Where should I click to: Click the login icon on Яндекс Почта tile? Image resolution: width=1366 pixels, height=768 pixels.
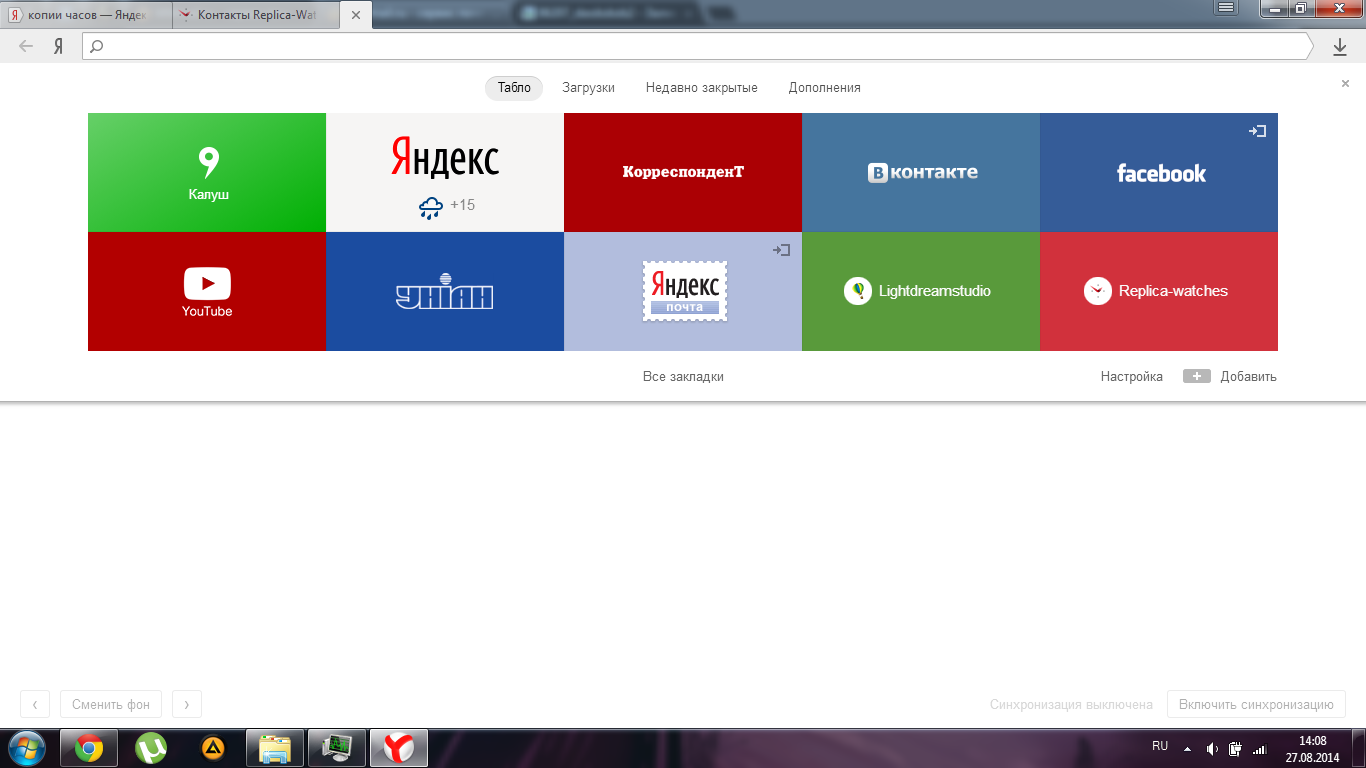[x=782, y=250]
